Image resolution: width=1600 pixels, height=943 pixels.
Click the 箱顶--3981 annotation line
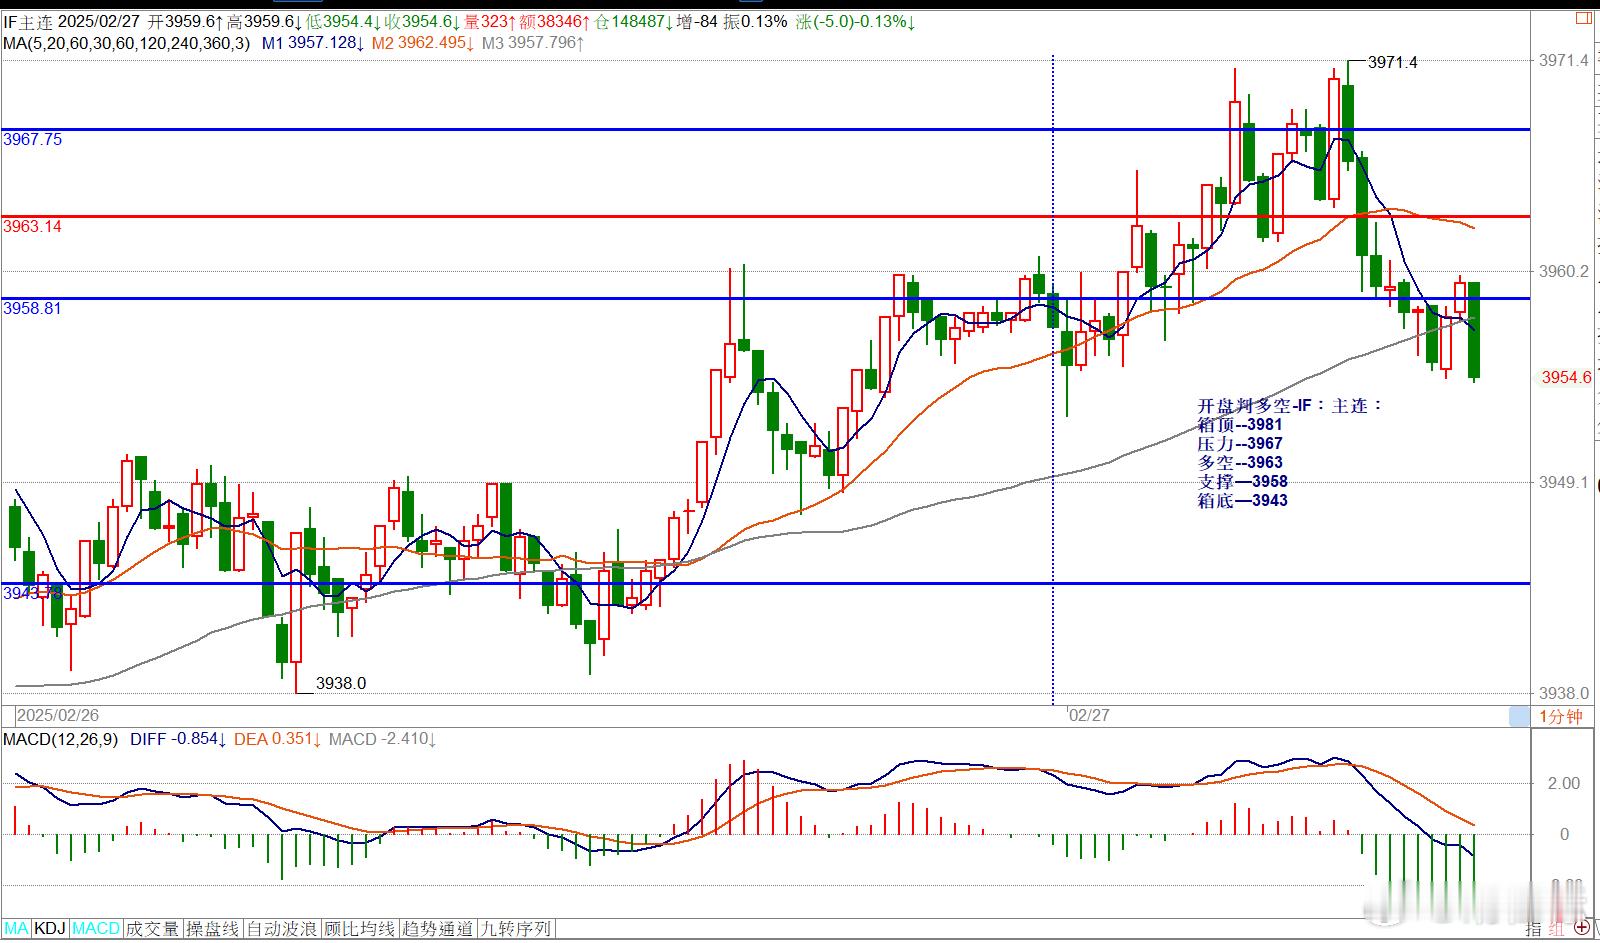[x=1240, y=425]
